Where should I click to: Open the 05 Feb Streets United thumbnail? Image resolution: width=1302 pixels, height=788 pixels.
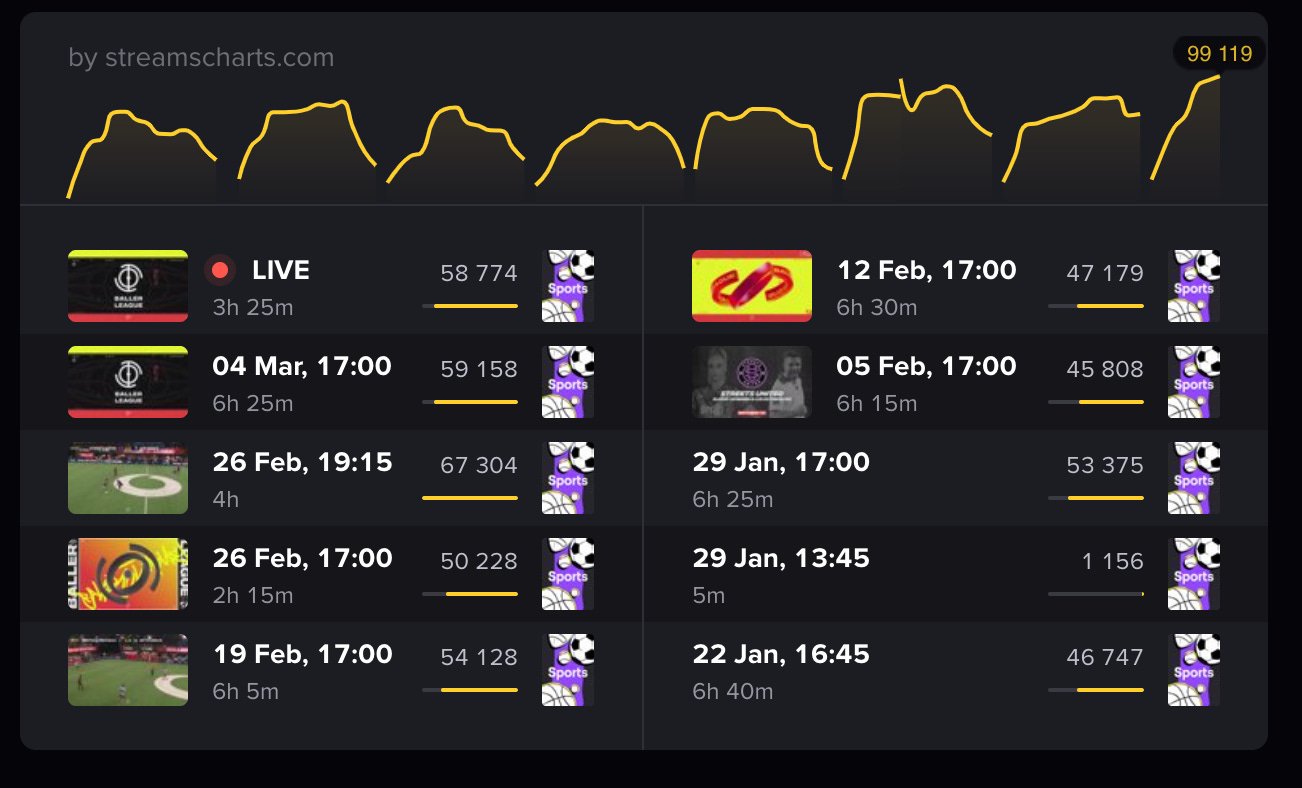[x=752, y=382]
